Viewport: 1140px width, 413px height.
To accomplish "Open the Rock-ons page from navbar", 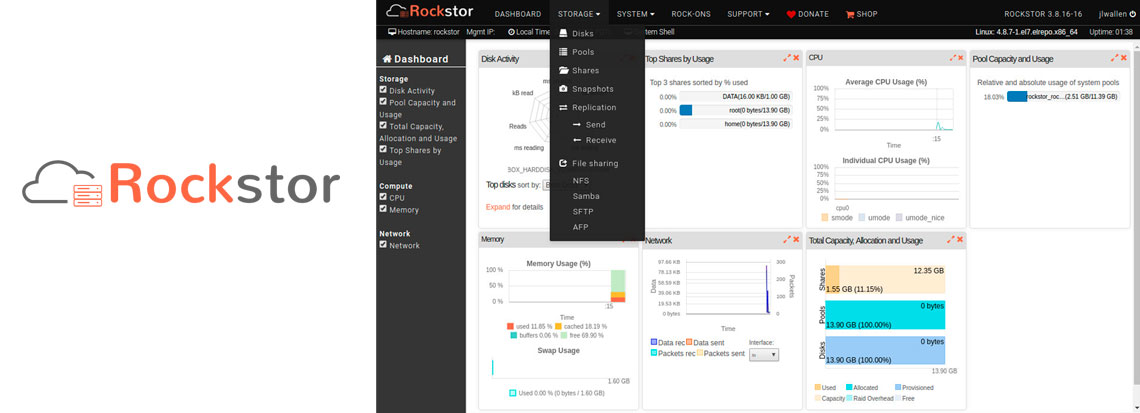I will pyautogui.click(x=691, y=14).
